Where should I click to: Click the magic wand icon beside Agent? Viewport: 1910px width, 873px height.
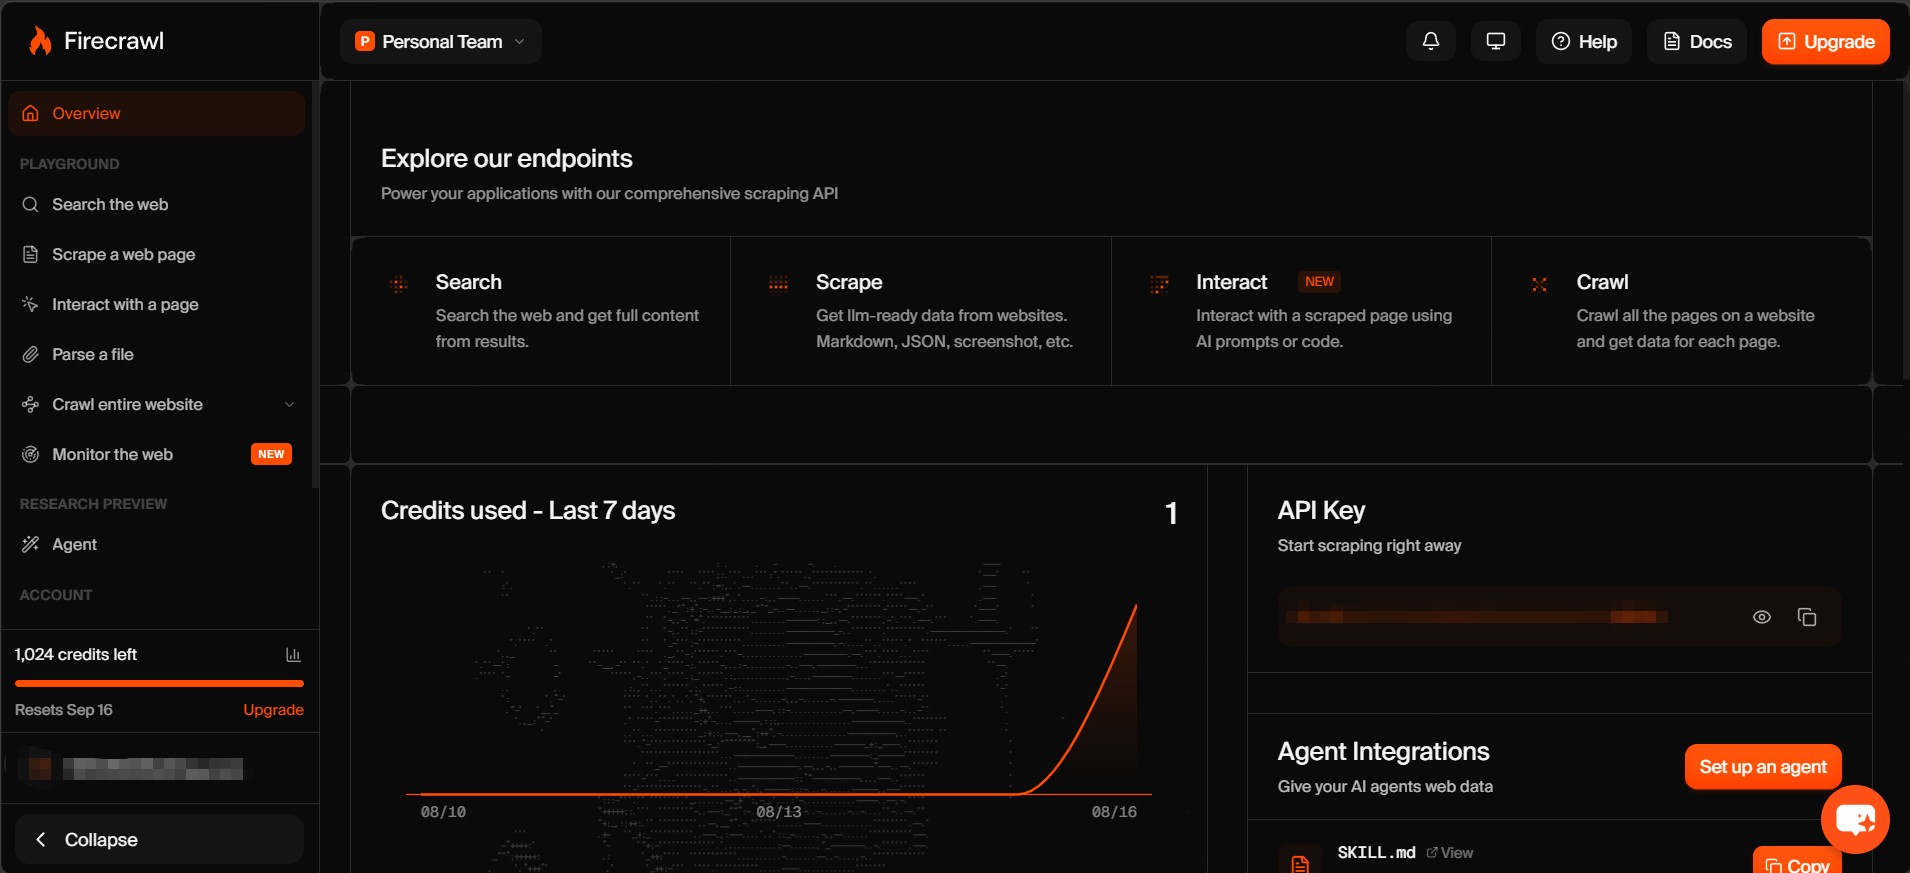pyautogui.click(x=31, y=545)
